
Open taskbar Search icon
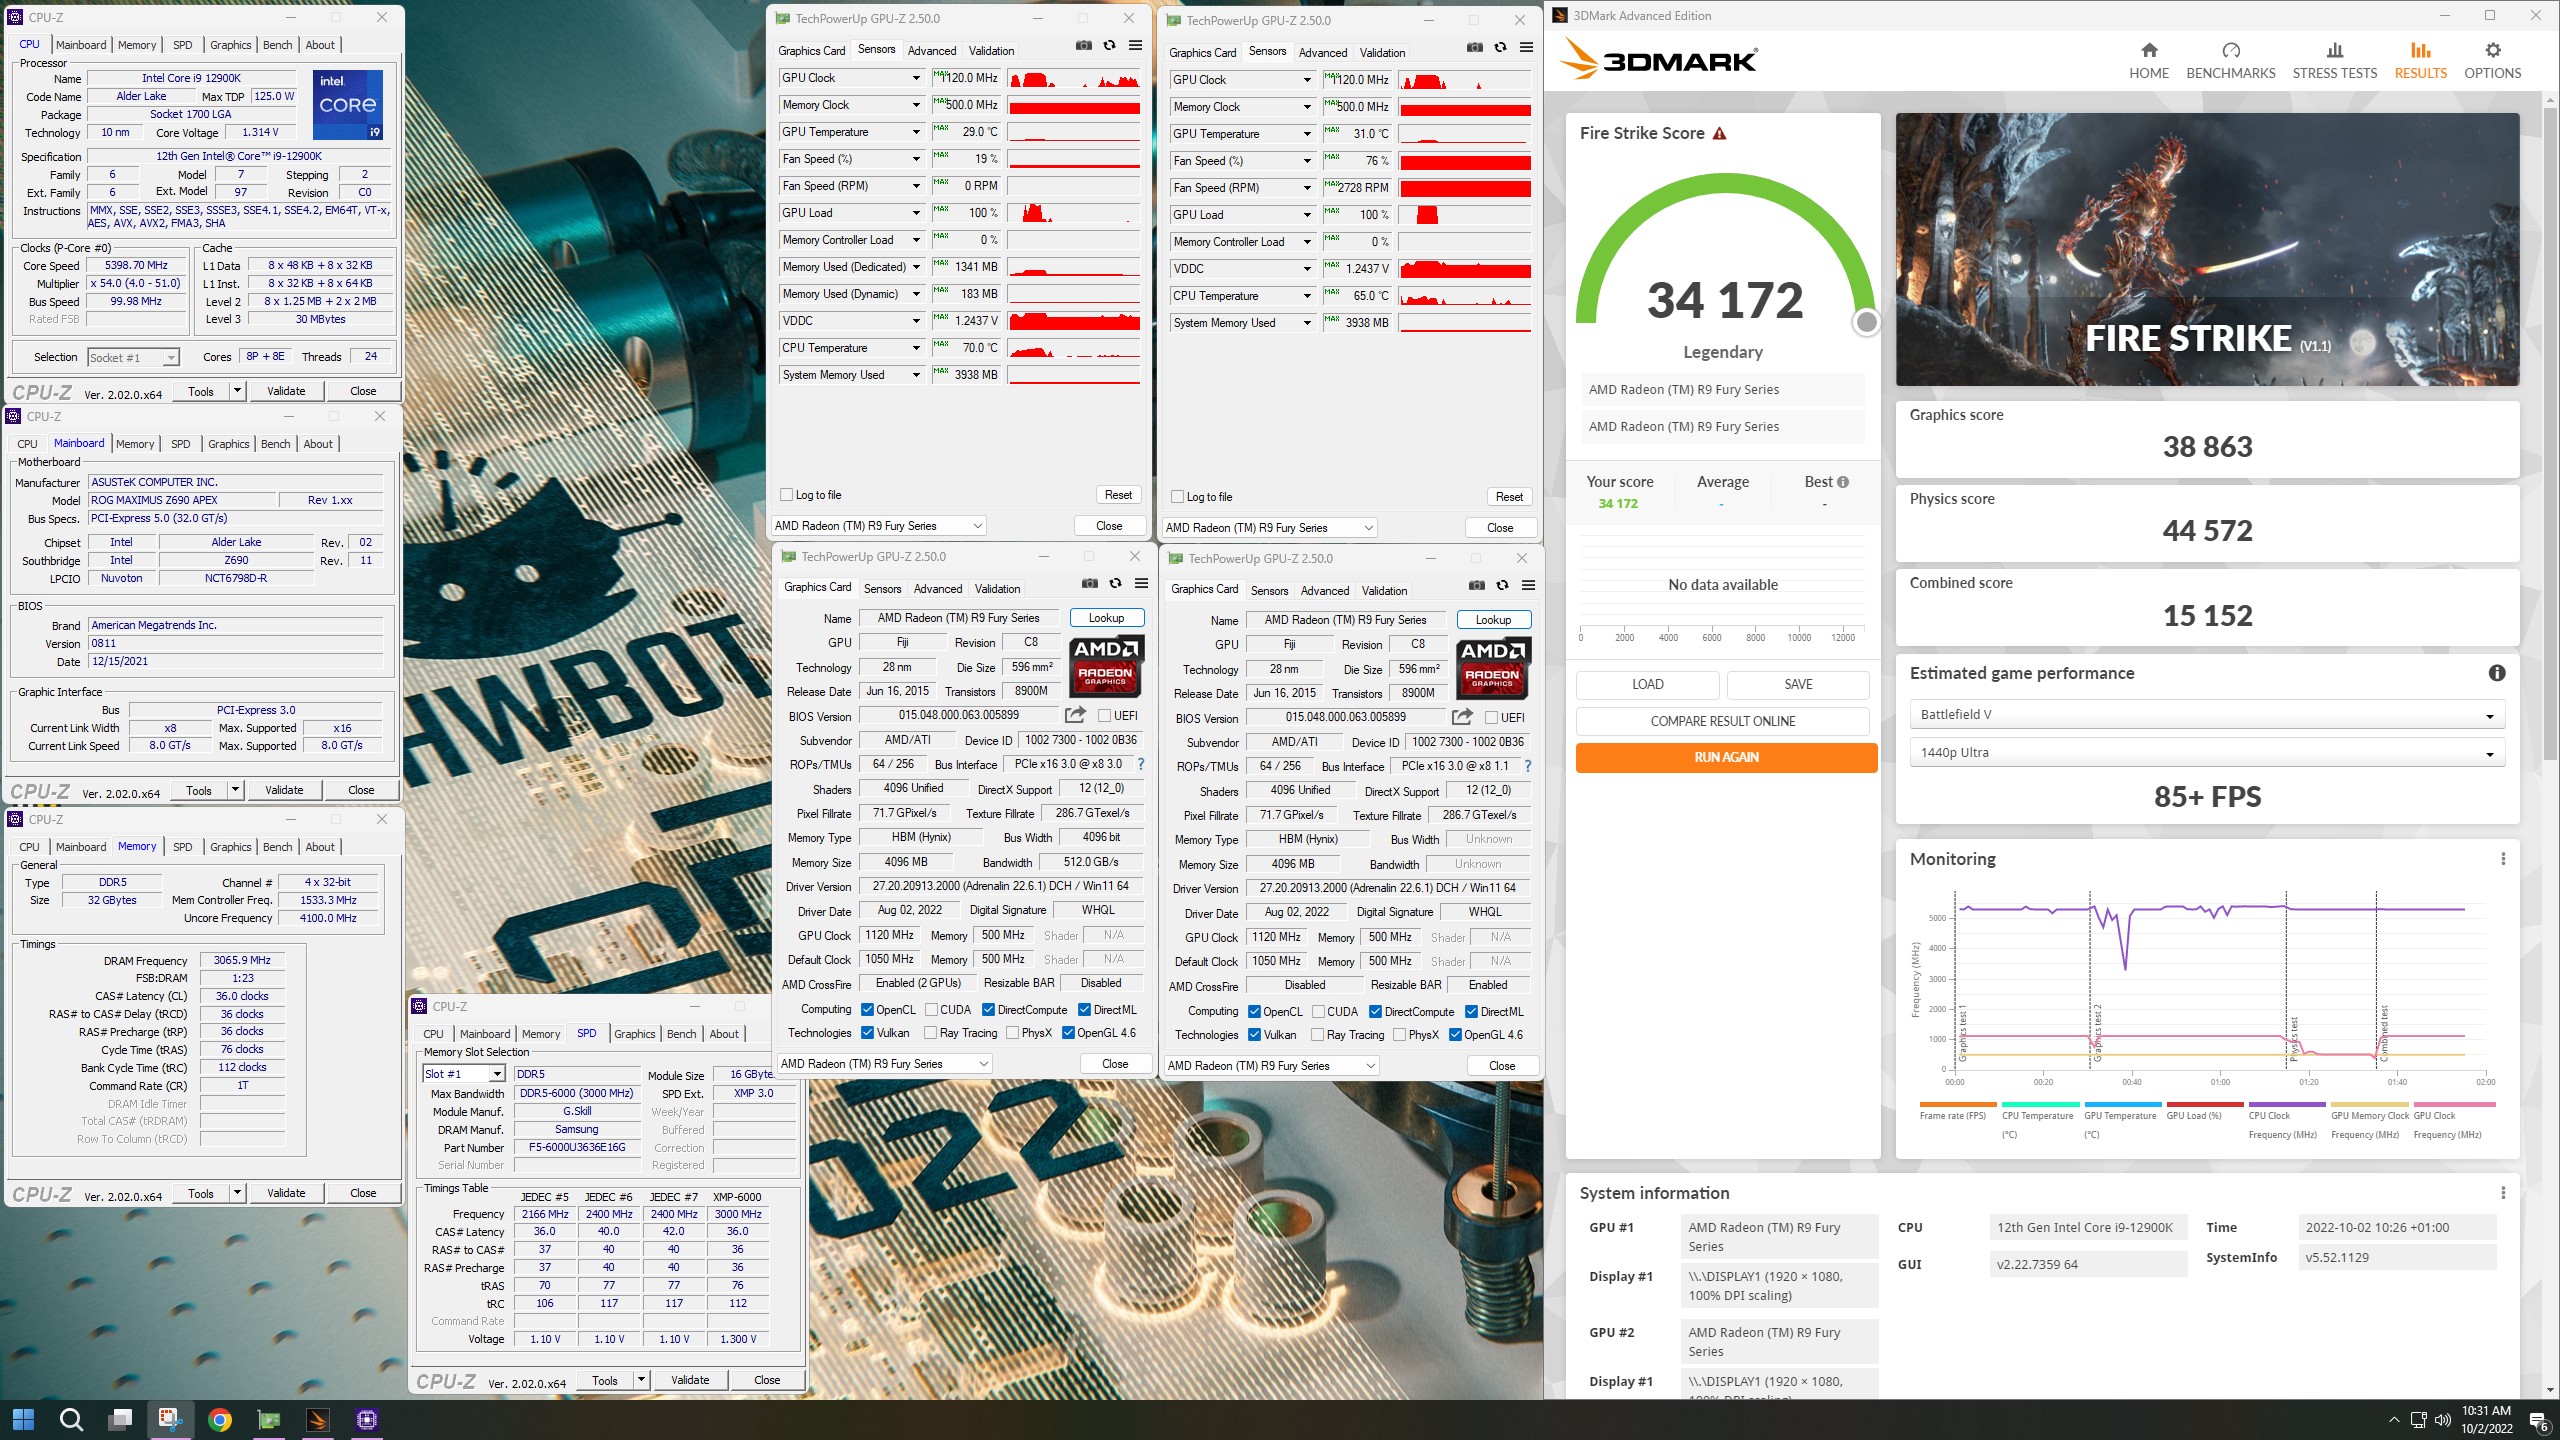(x=71, y=1419)
